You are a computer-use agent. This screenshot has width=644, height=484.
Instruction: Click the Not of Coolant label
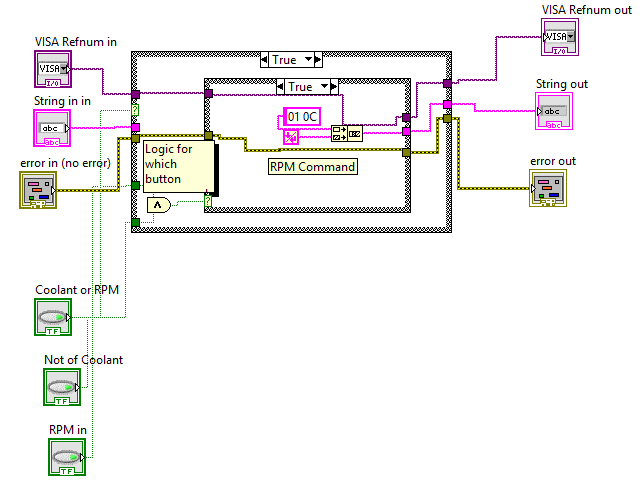pos(83,360)
